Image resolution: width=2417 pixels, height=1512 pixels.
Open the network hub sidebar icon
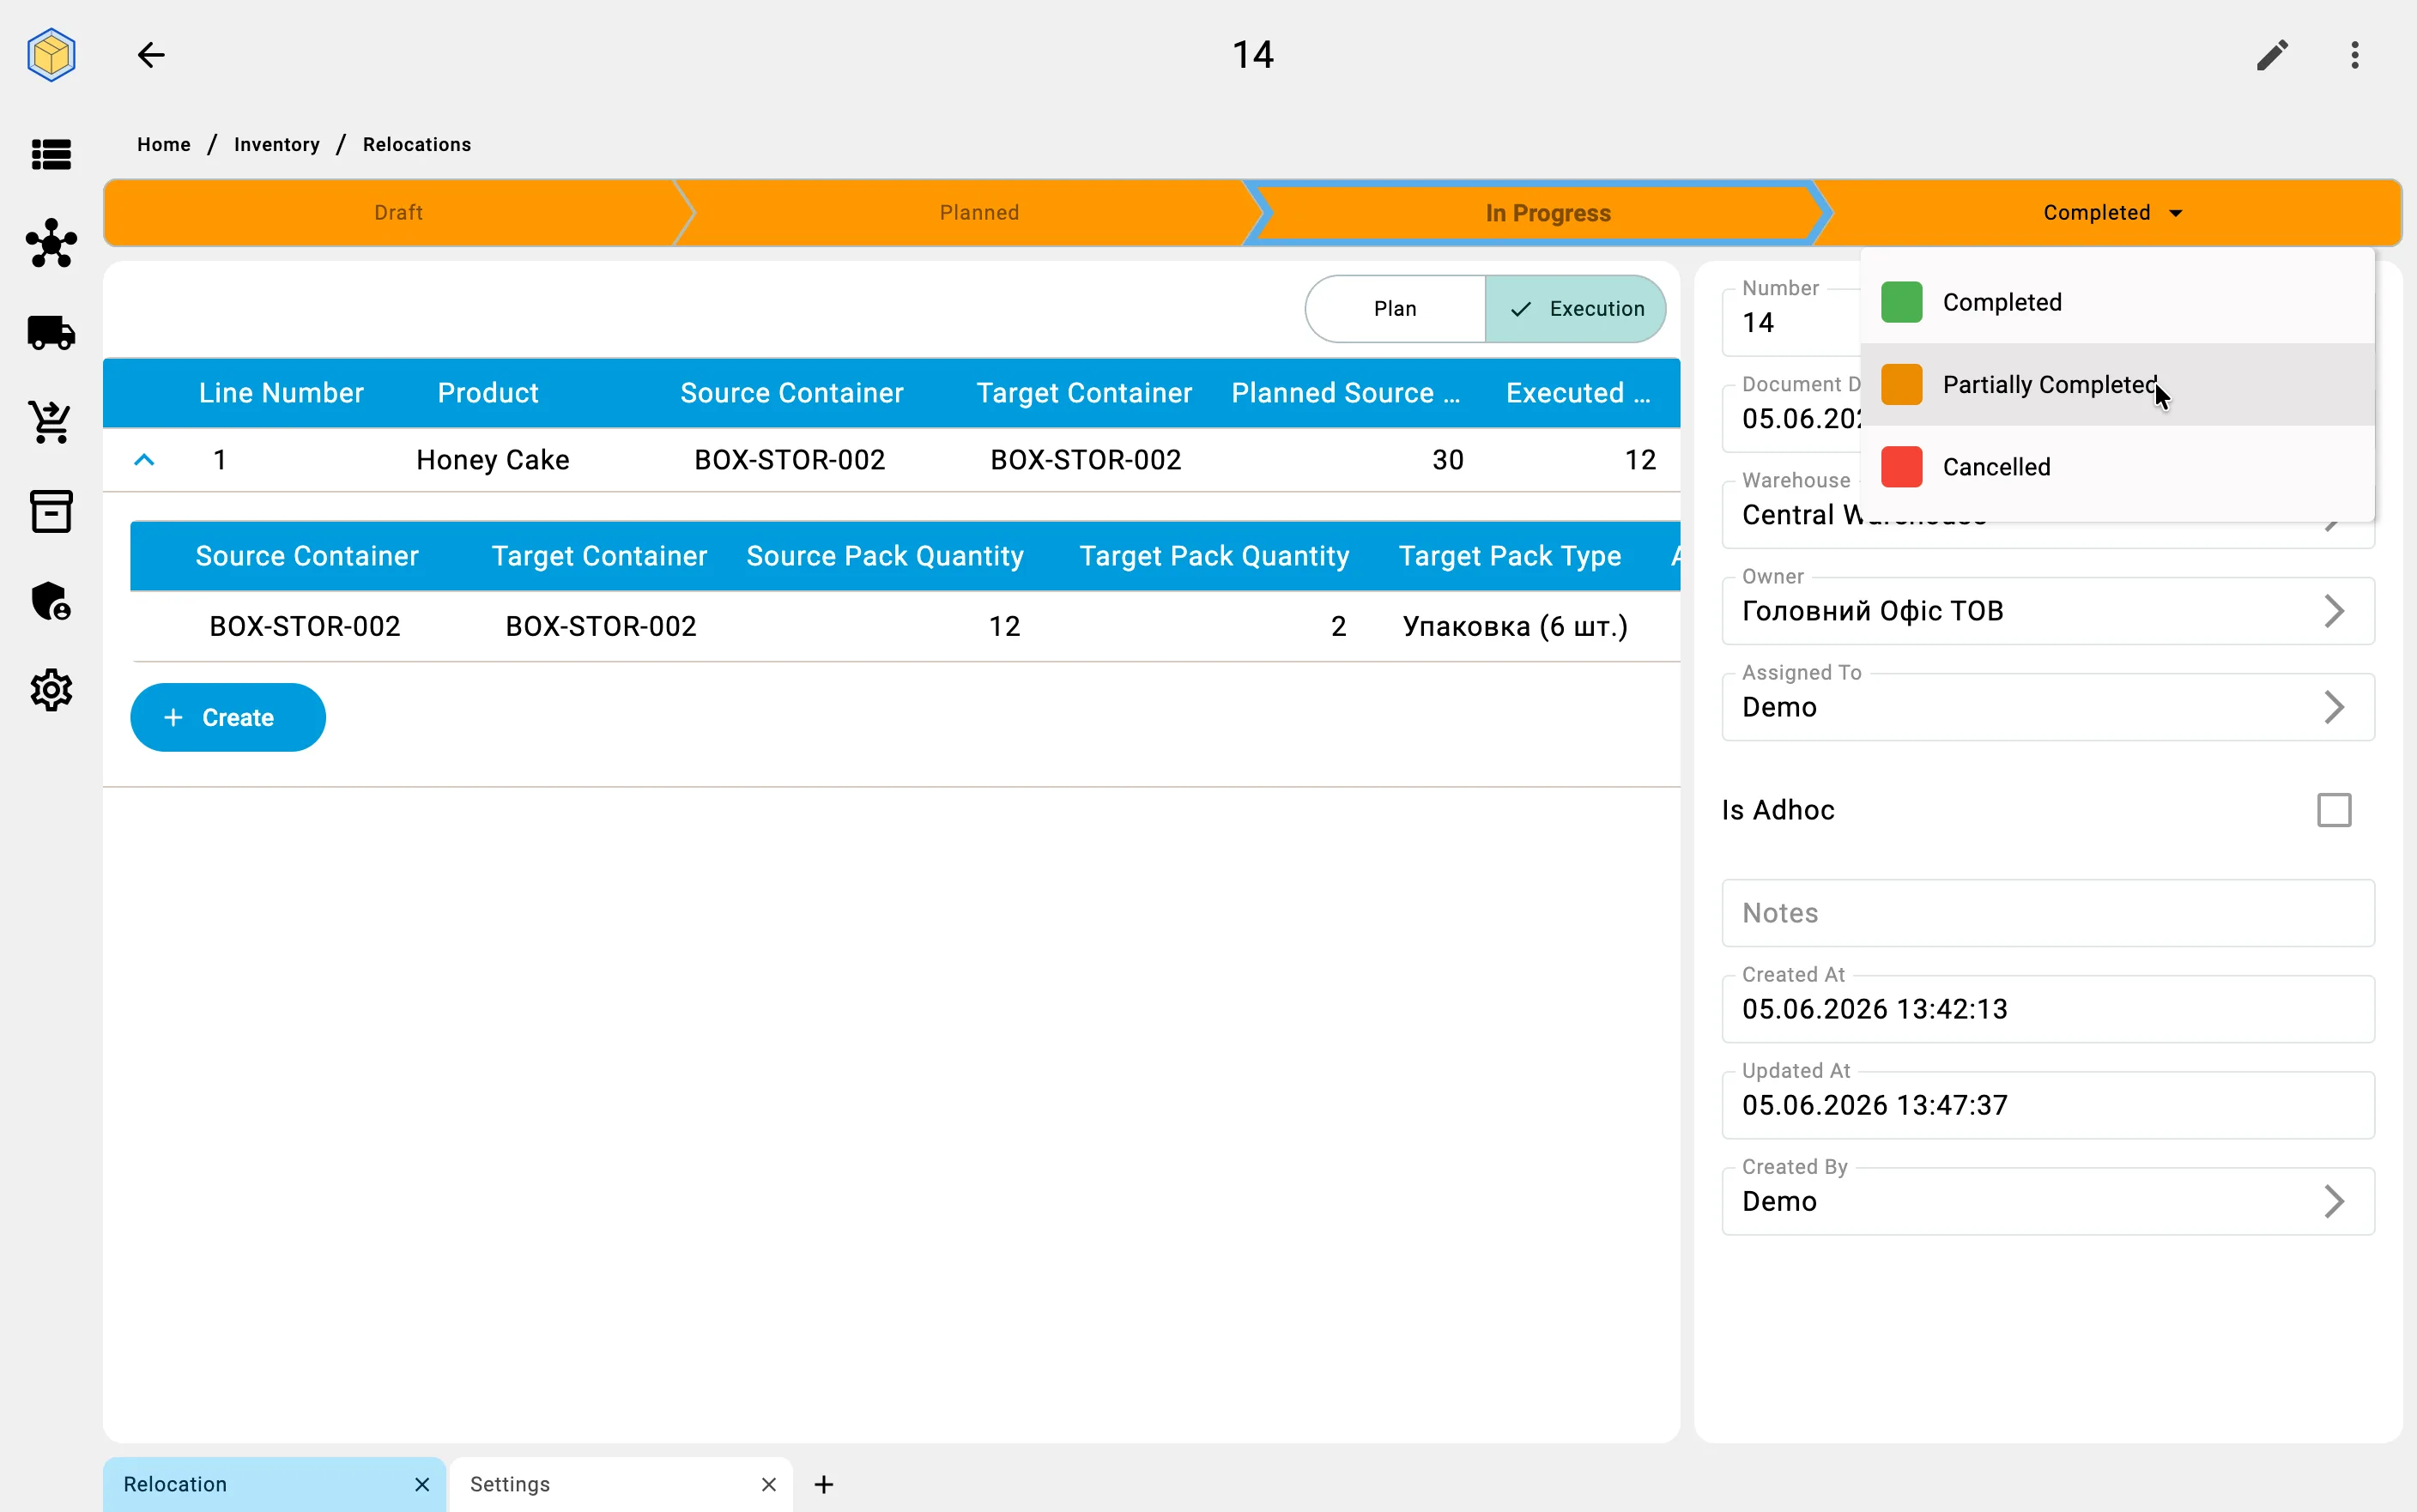(51, 243)
